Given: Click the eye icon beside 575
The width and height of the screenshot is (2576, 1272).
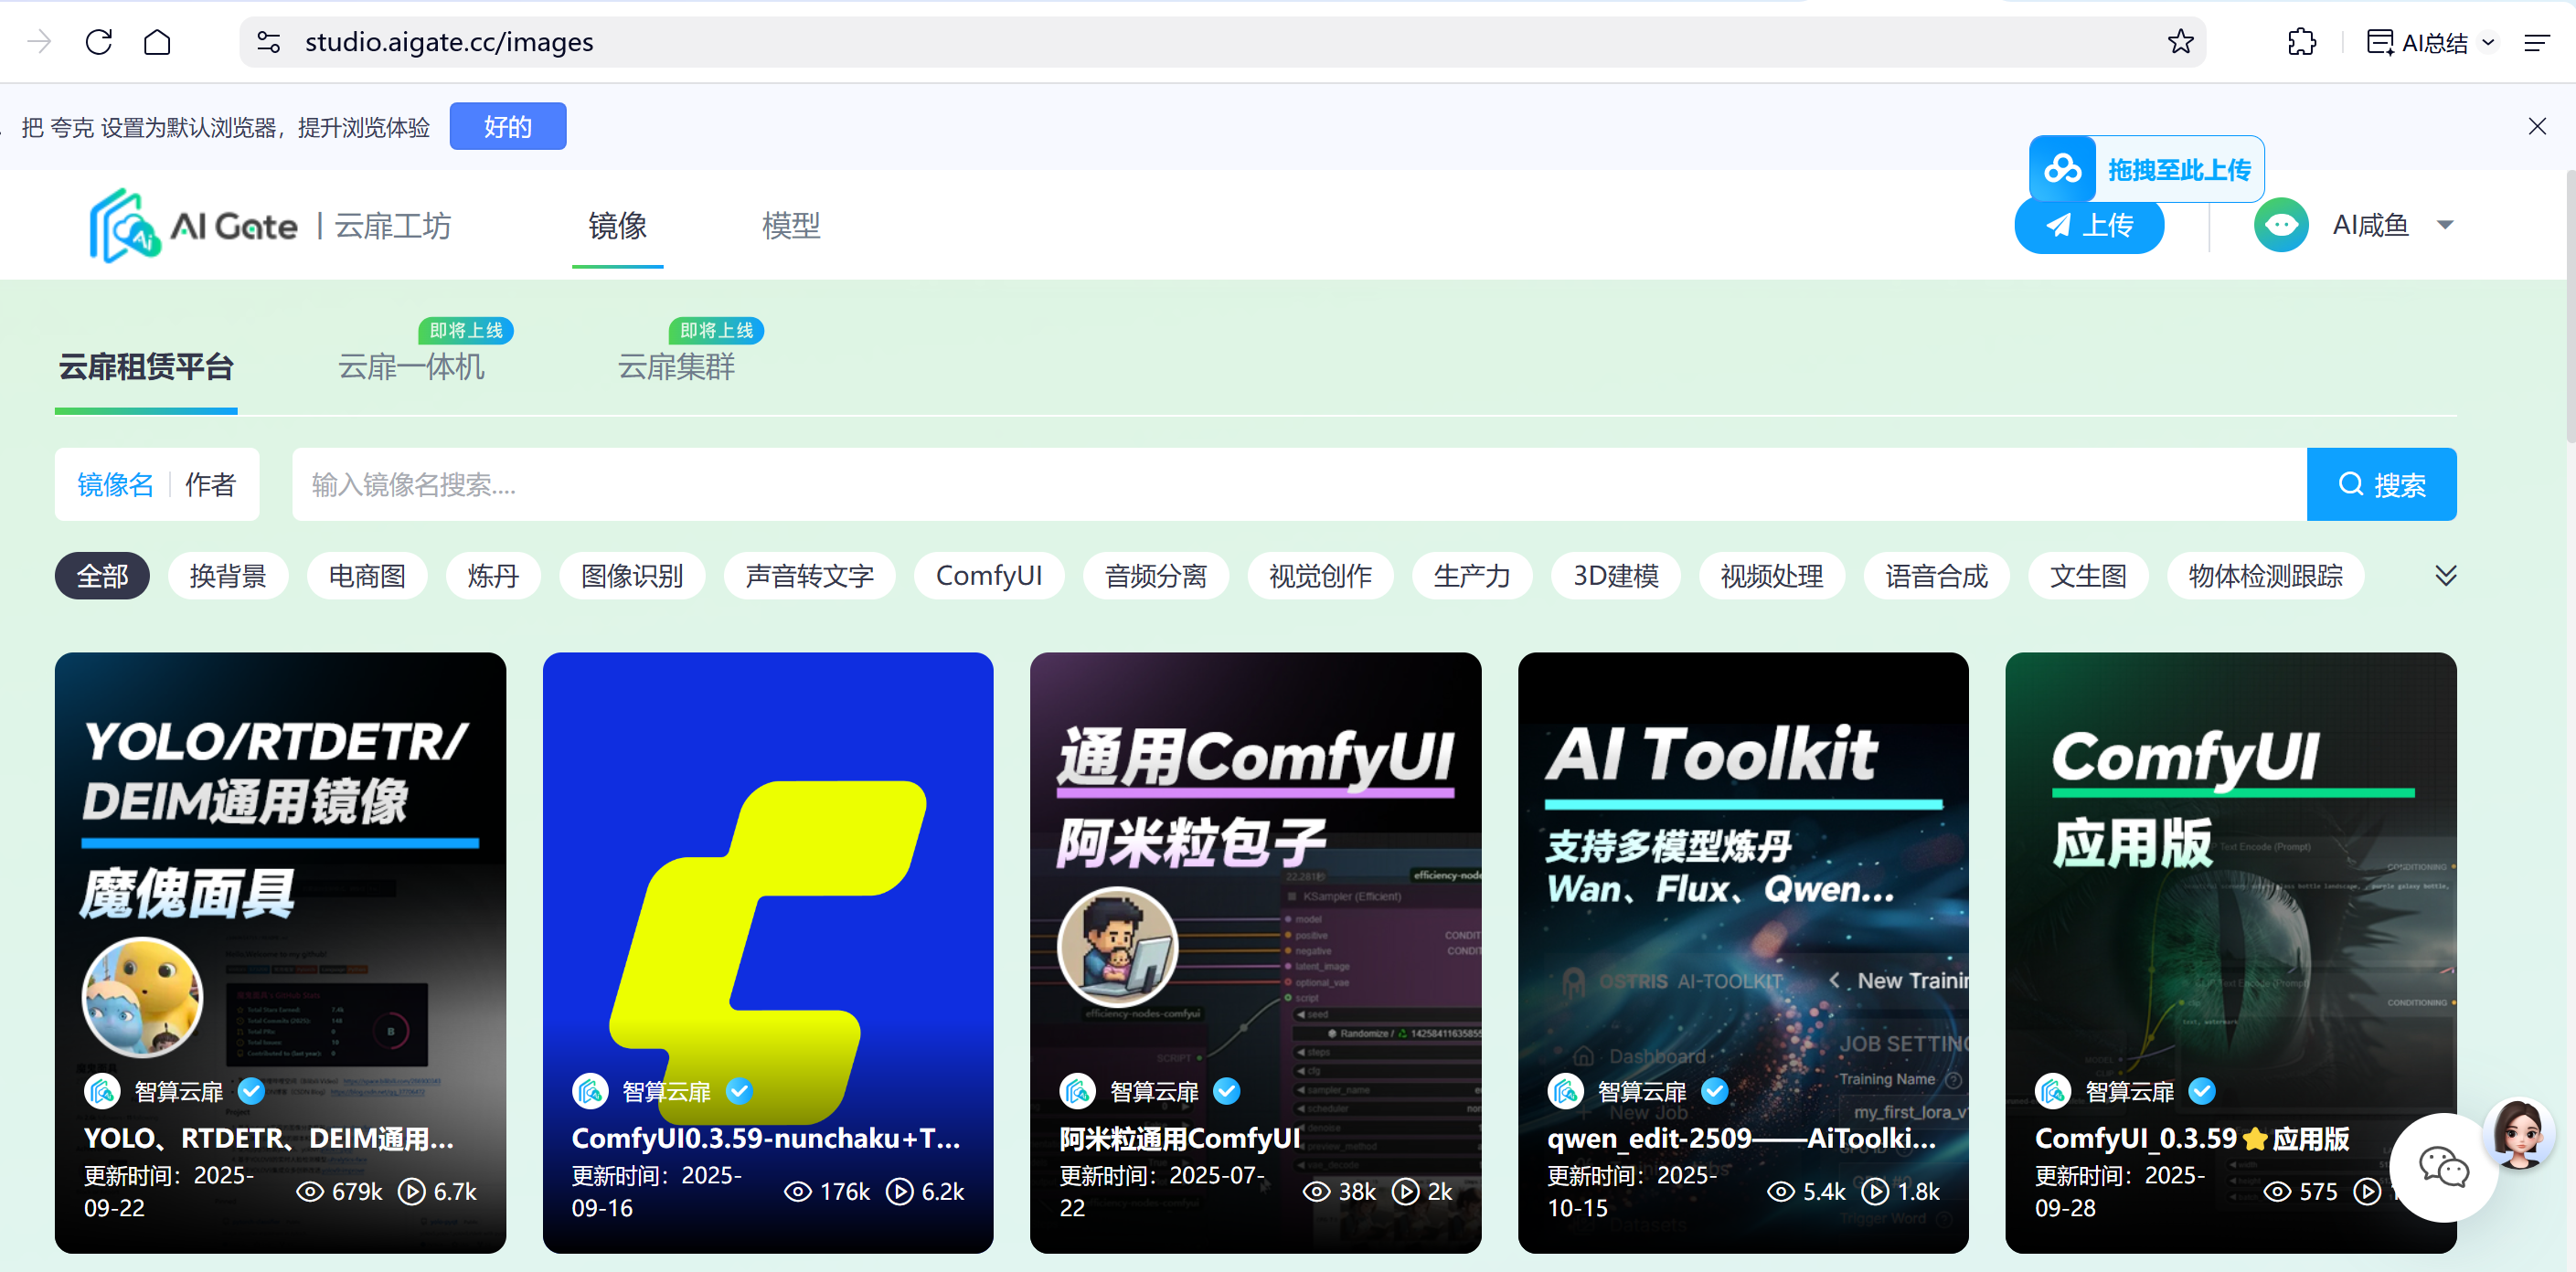Looking at the screenshot, I should [2278, 1191].
